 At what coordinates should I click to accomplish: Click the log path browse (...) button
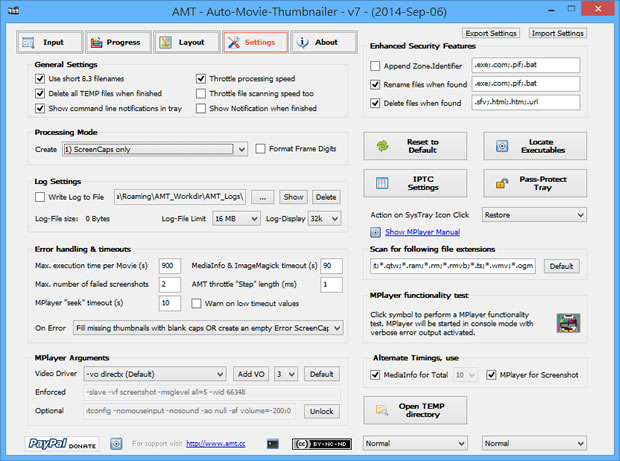click(x=263, y=197)
